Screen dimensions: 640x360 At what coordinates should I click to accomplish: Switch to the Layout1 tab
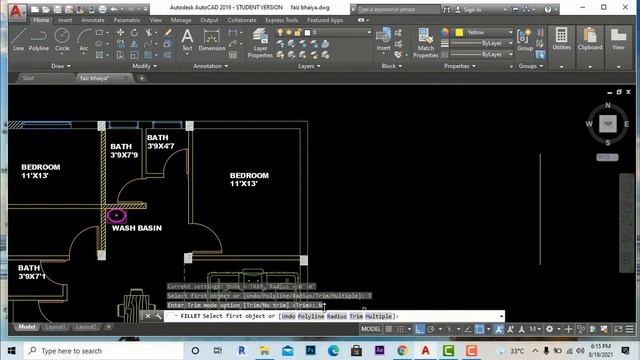55,327
